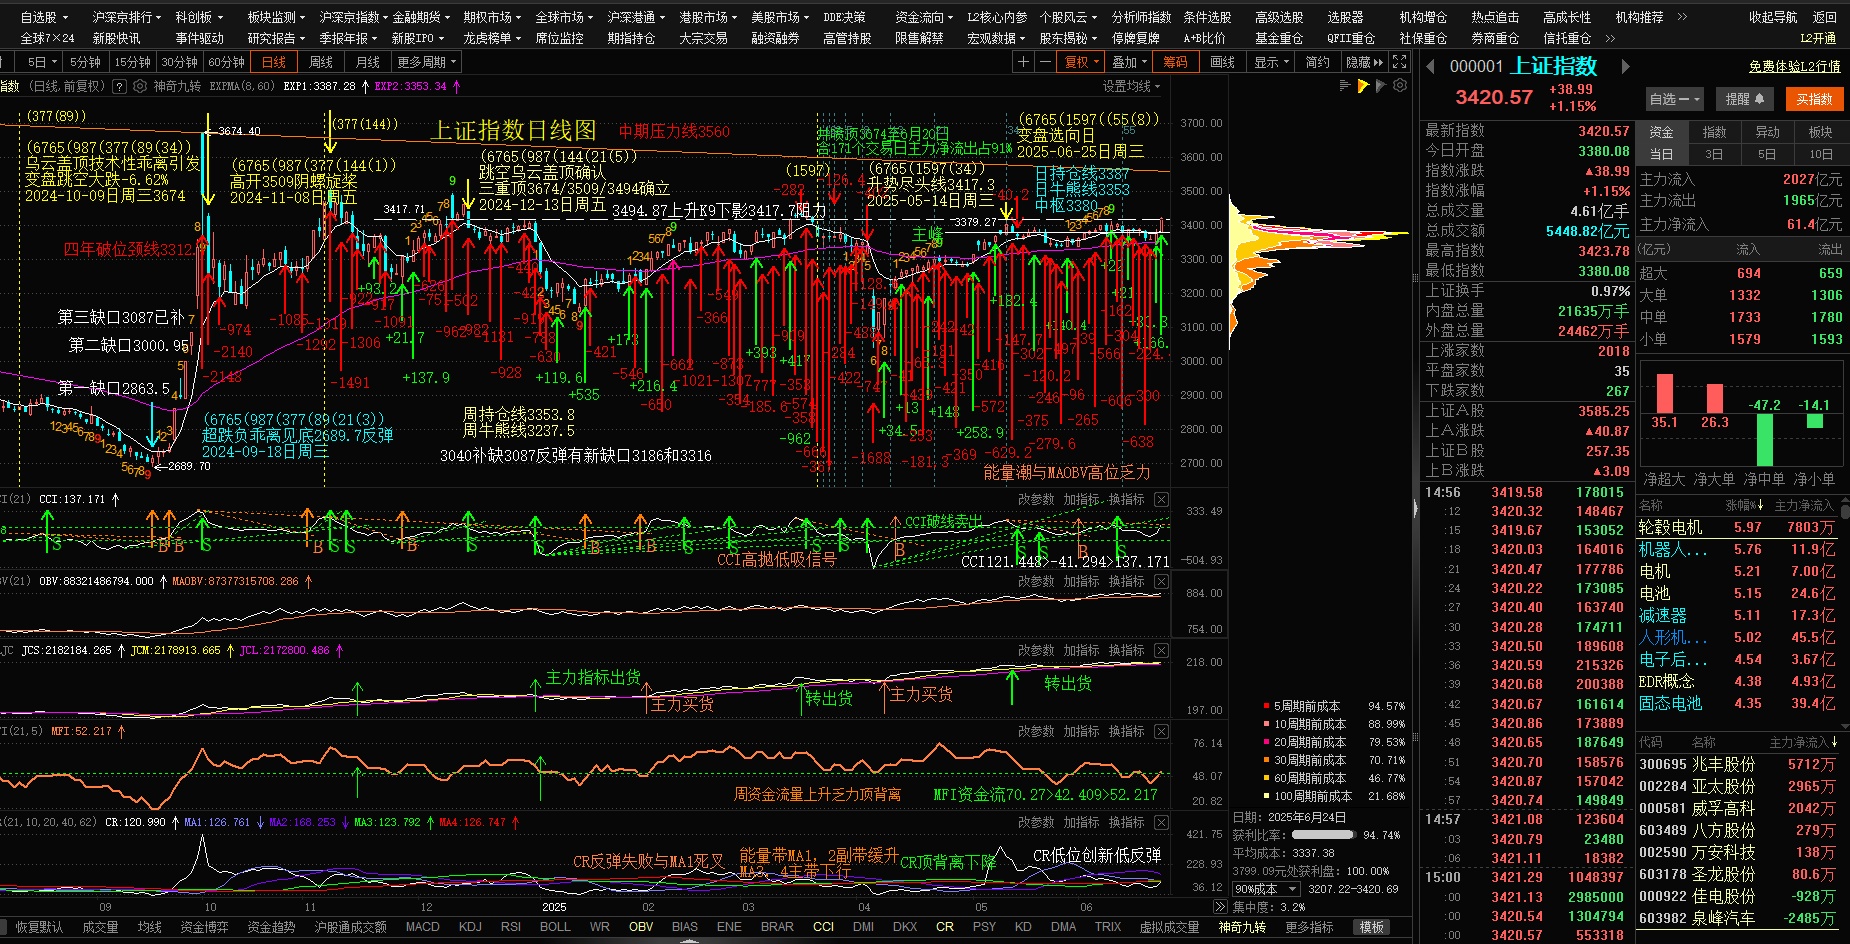
Task: Click the chip distribution lines icon
Action: point(1345,86)
